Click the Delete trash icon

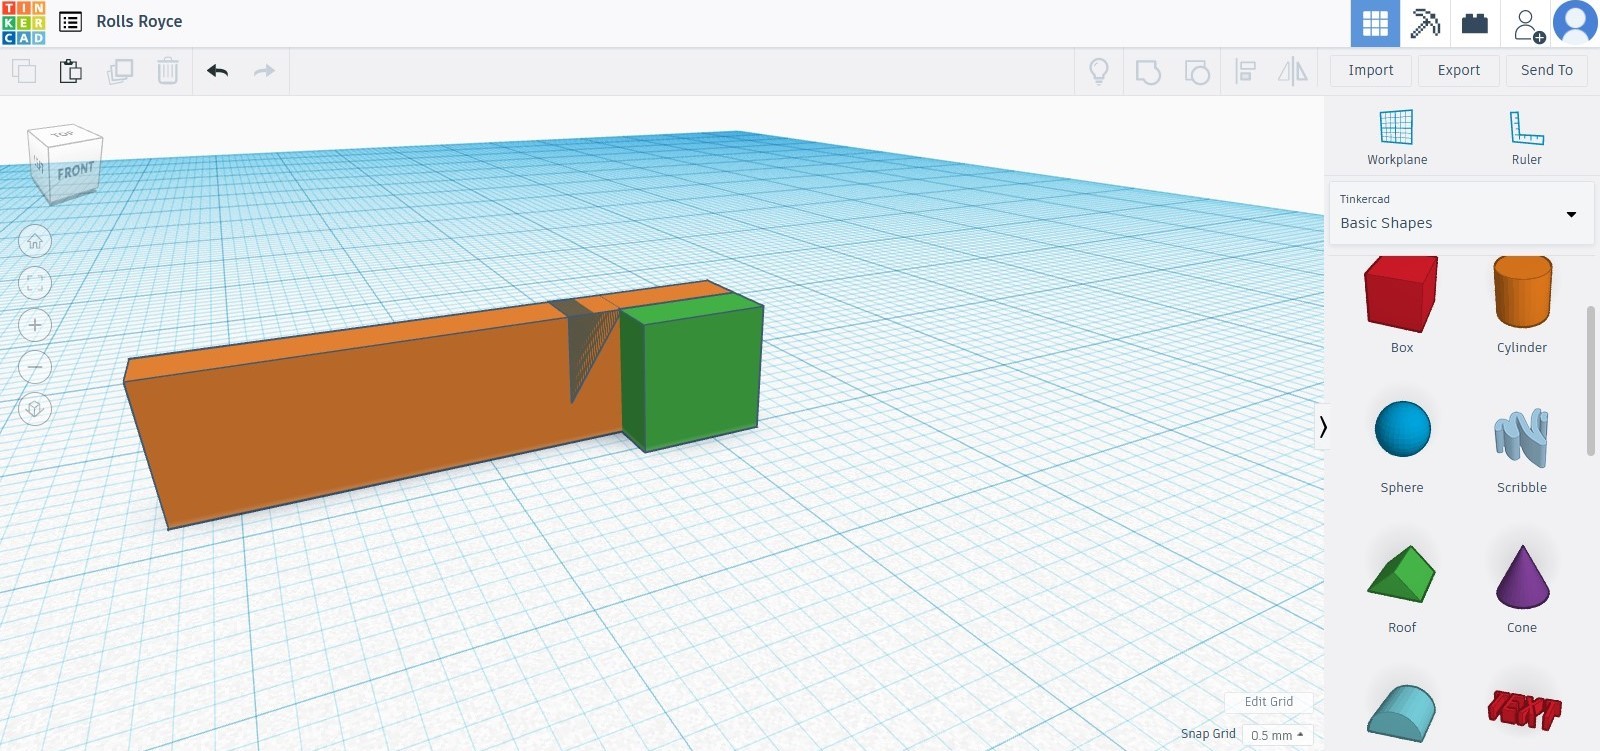click(168, 71)
